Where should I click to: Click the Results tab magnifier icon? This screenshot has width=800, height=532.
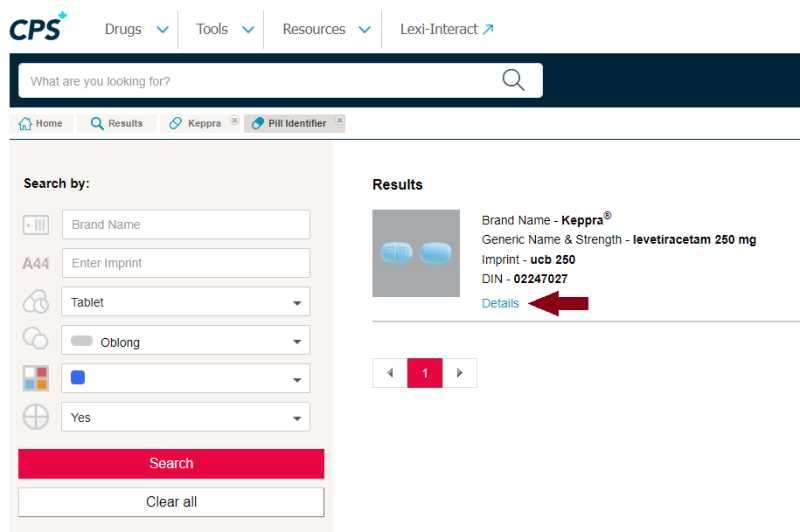(x=97, y=123)
